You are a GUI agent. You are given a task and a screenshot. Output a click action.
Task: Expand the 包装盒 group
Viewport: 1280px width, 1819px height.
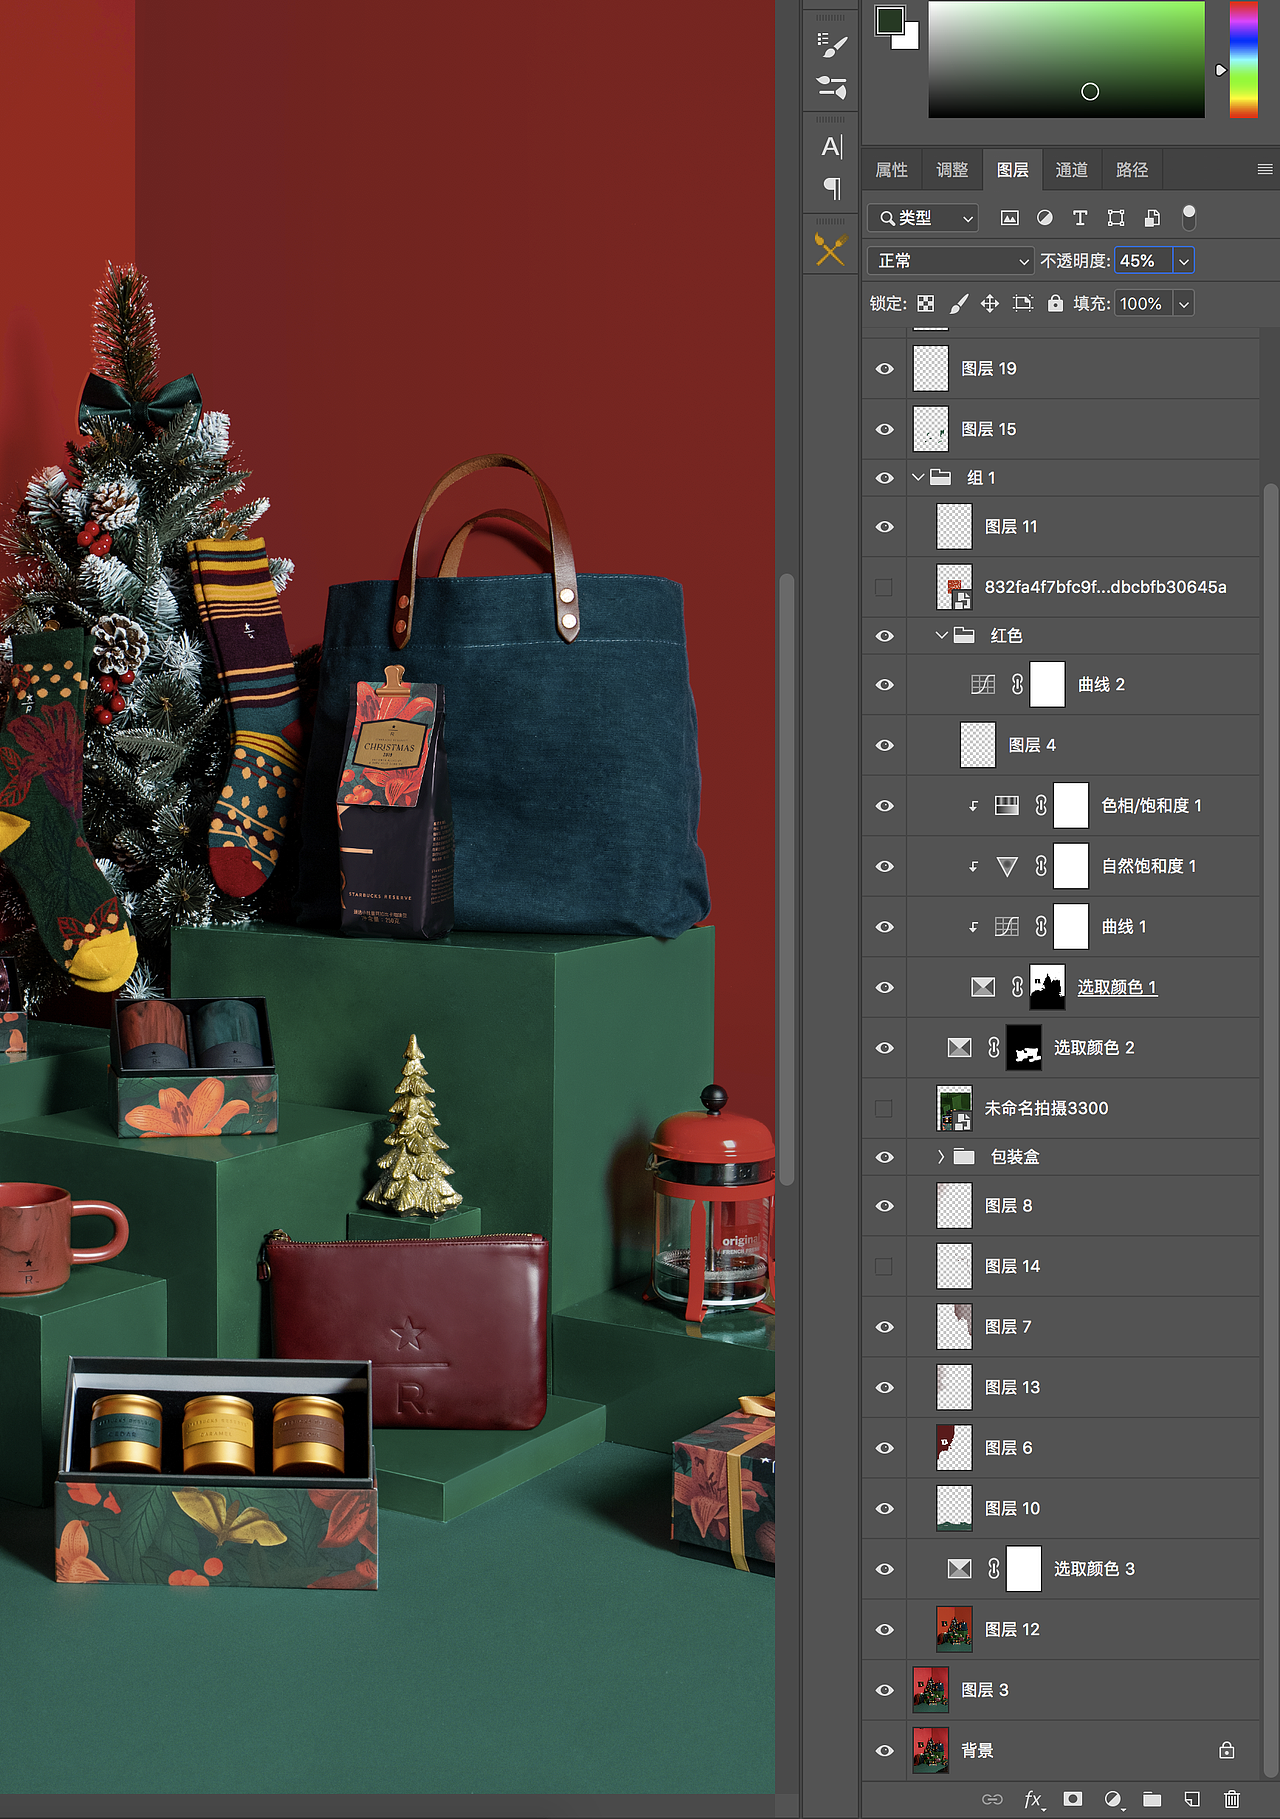click(x=941, y=1157)
